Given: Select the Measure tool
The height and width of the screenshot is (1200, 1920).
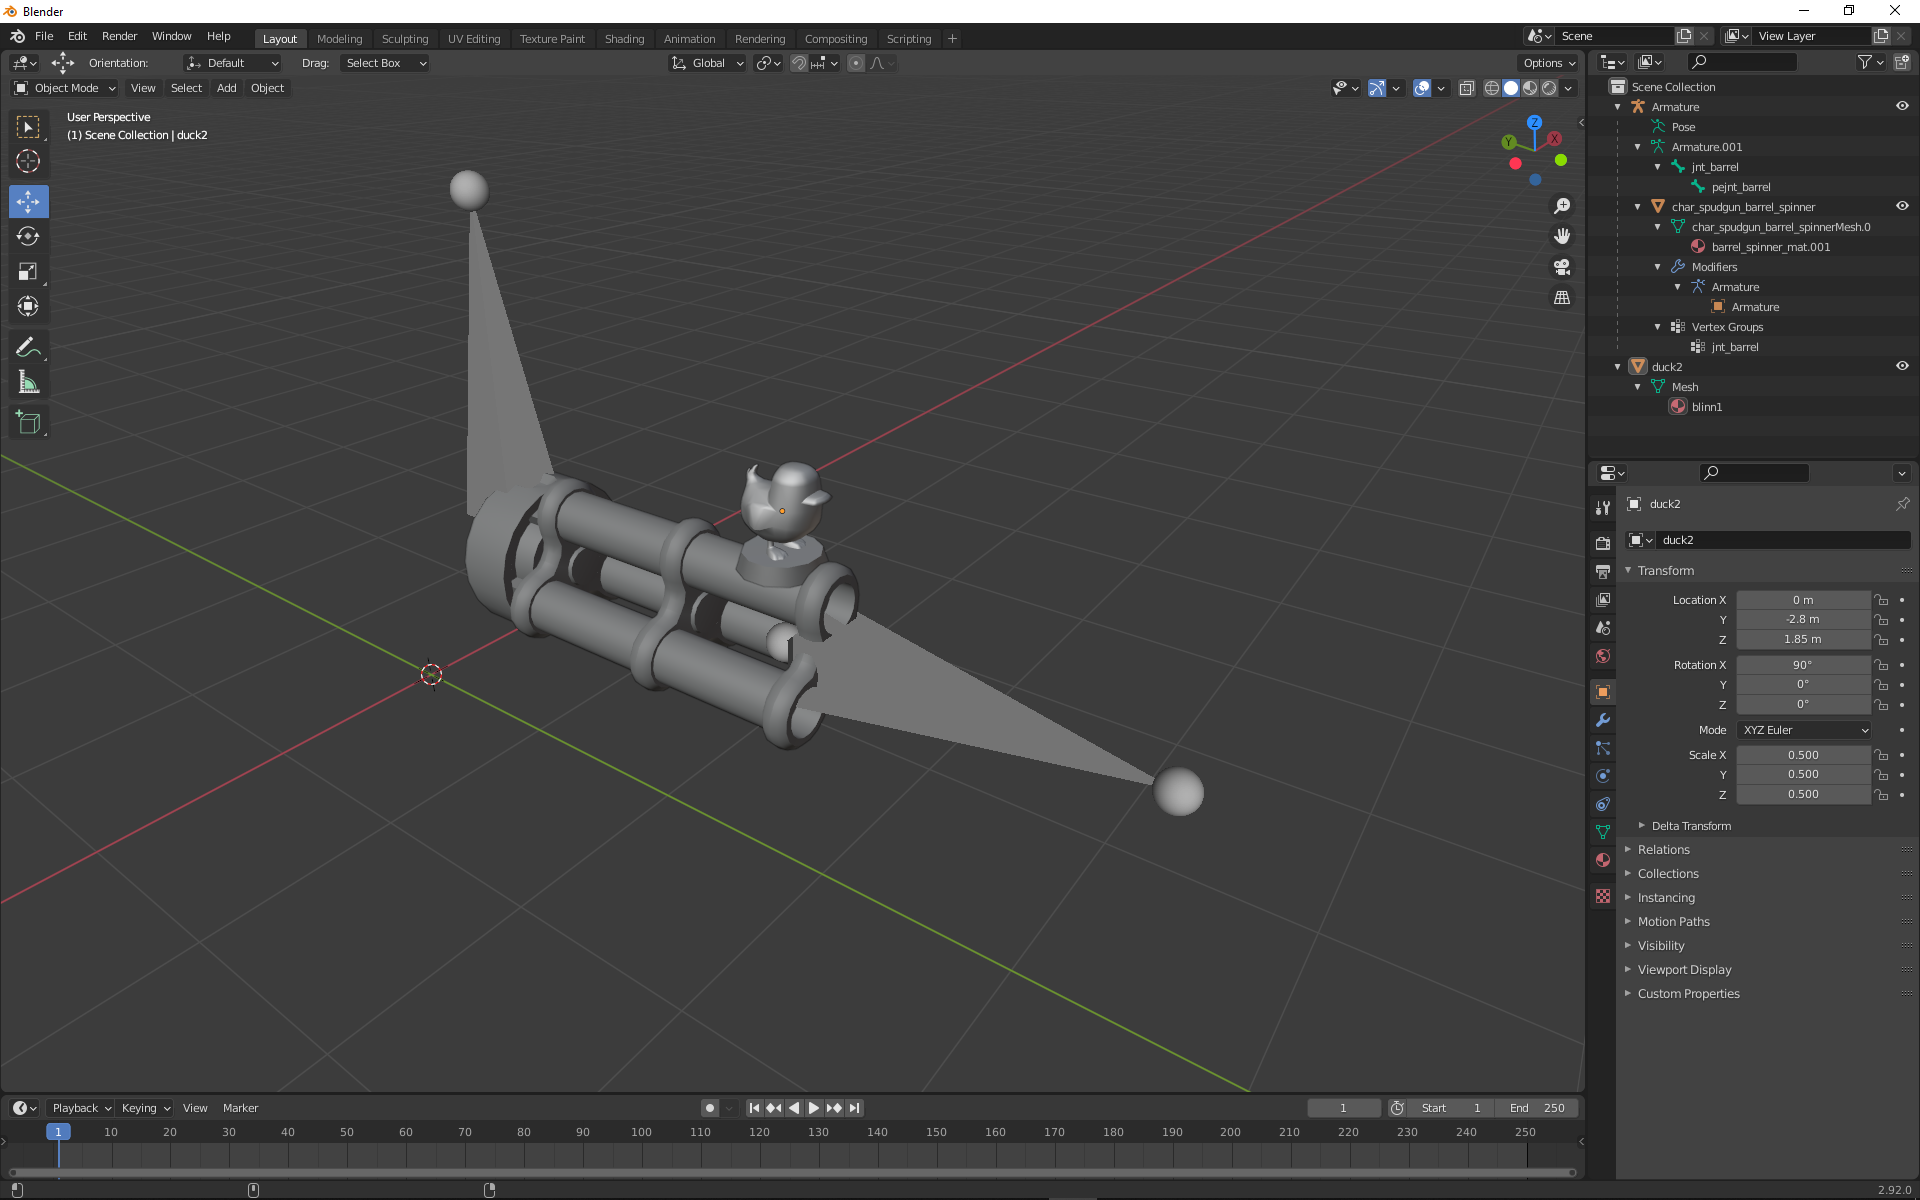Looking at the screenshot, I should 28,382.
